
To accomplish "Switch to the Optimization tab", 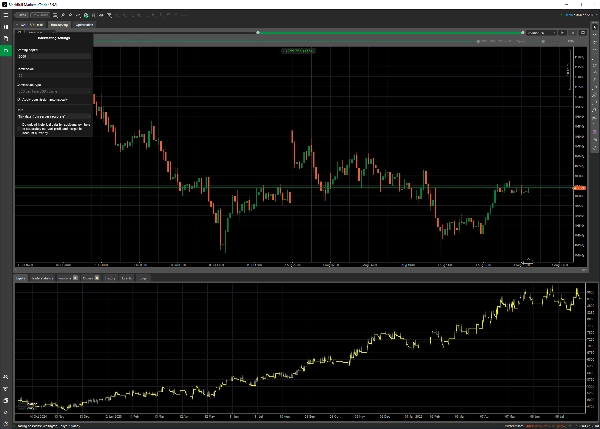I will [x=84, y=25].
